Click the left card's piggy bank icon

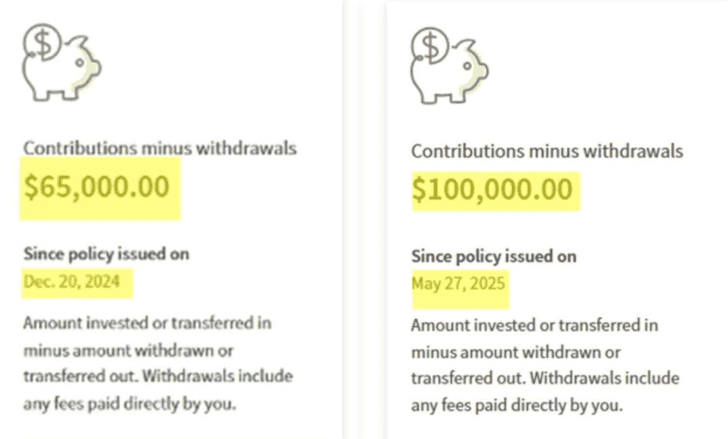tap(62, 63)
